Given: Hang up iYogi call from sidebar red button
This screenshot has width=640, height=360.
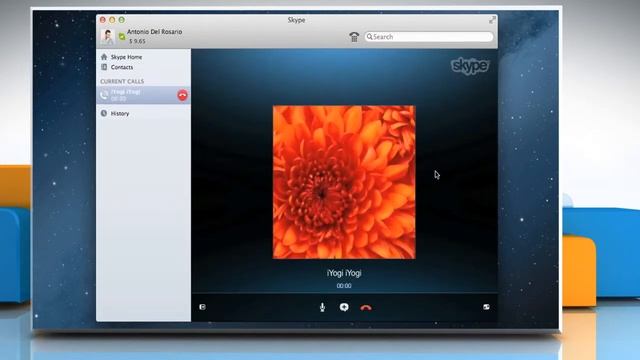Looking at the screenshot, I should click(x=182, y=95).
